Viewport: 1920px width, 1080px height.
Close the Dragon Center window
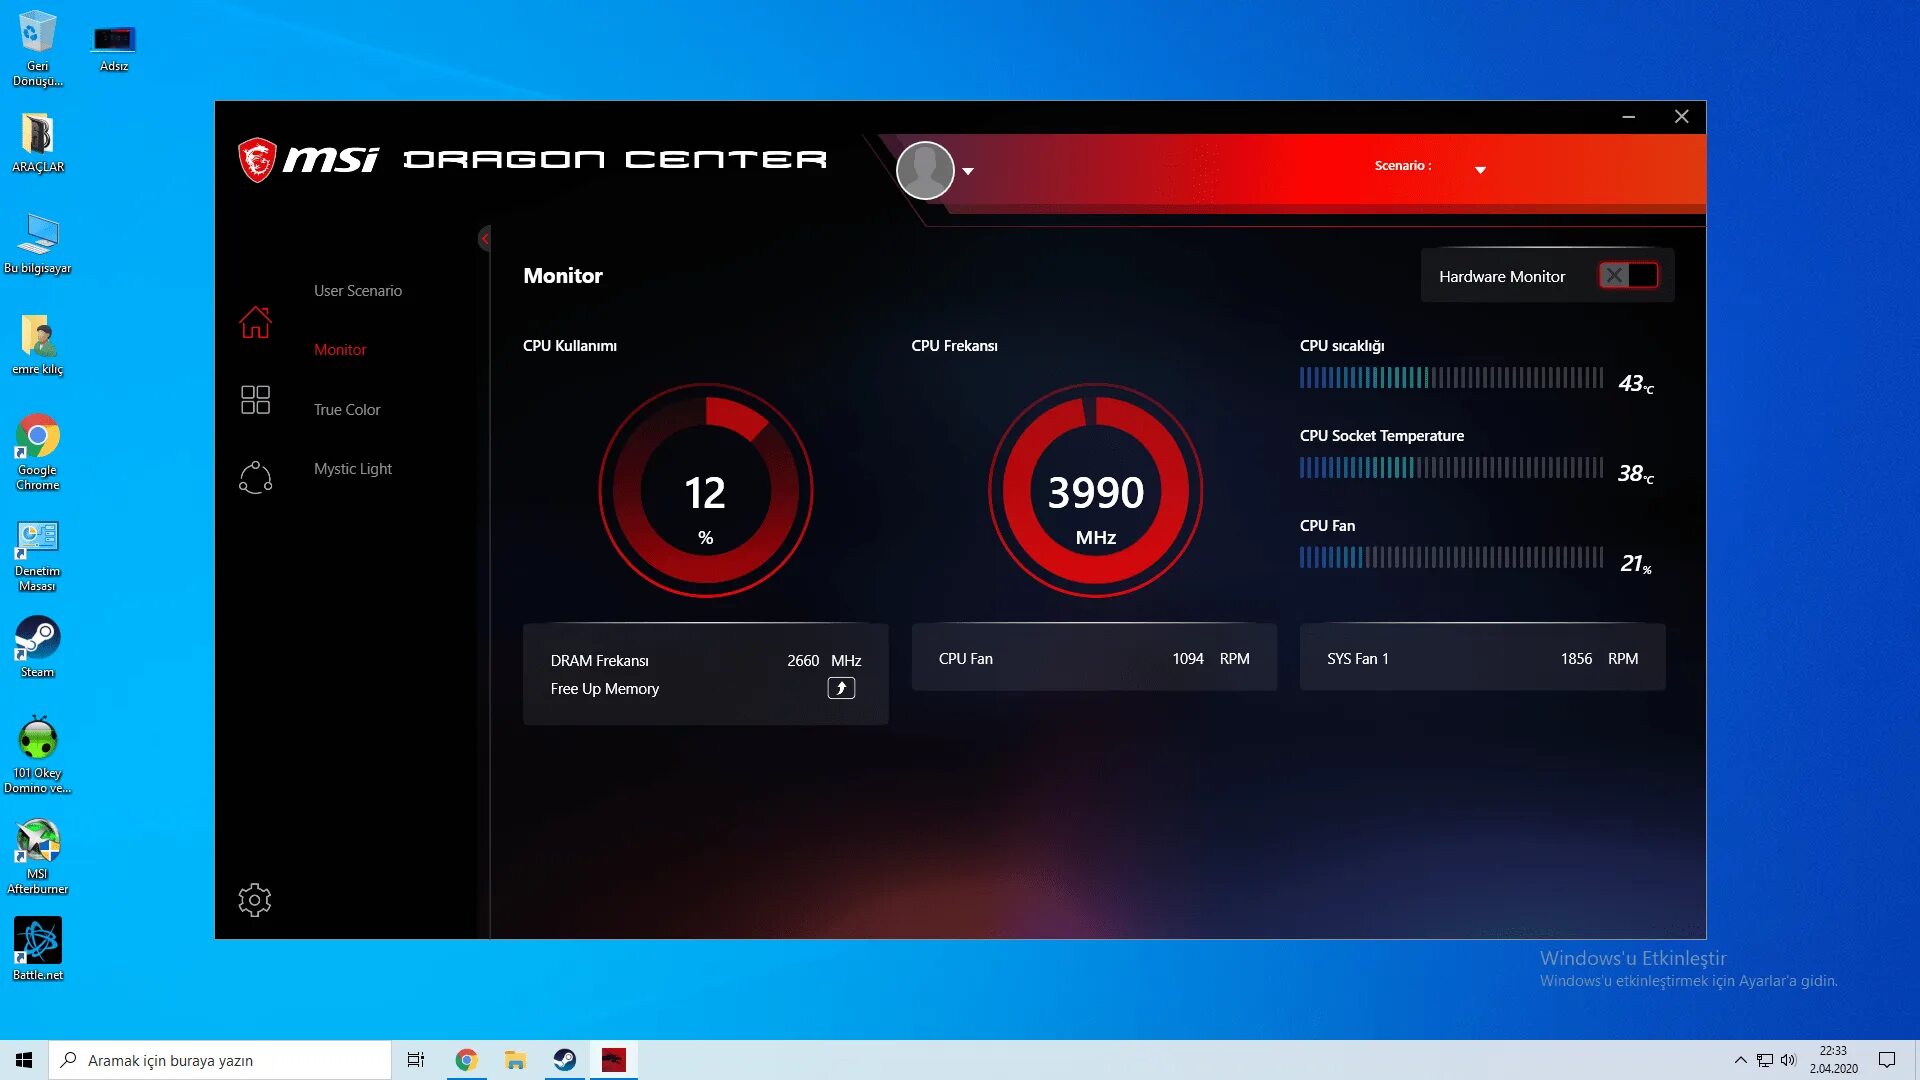pos(1681,117)
